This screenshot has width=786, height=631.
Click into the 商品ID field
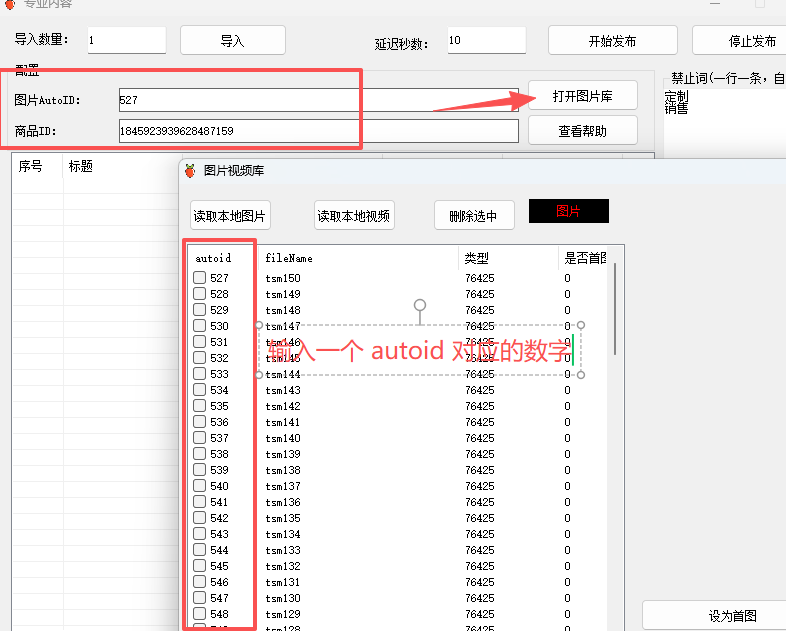[318, 131]
